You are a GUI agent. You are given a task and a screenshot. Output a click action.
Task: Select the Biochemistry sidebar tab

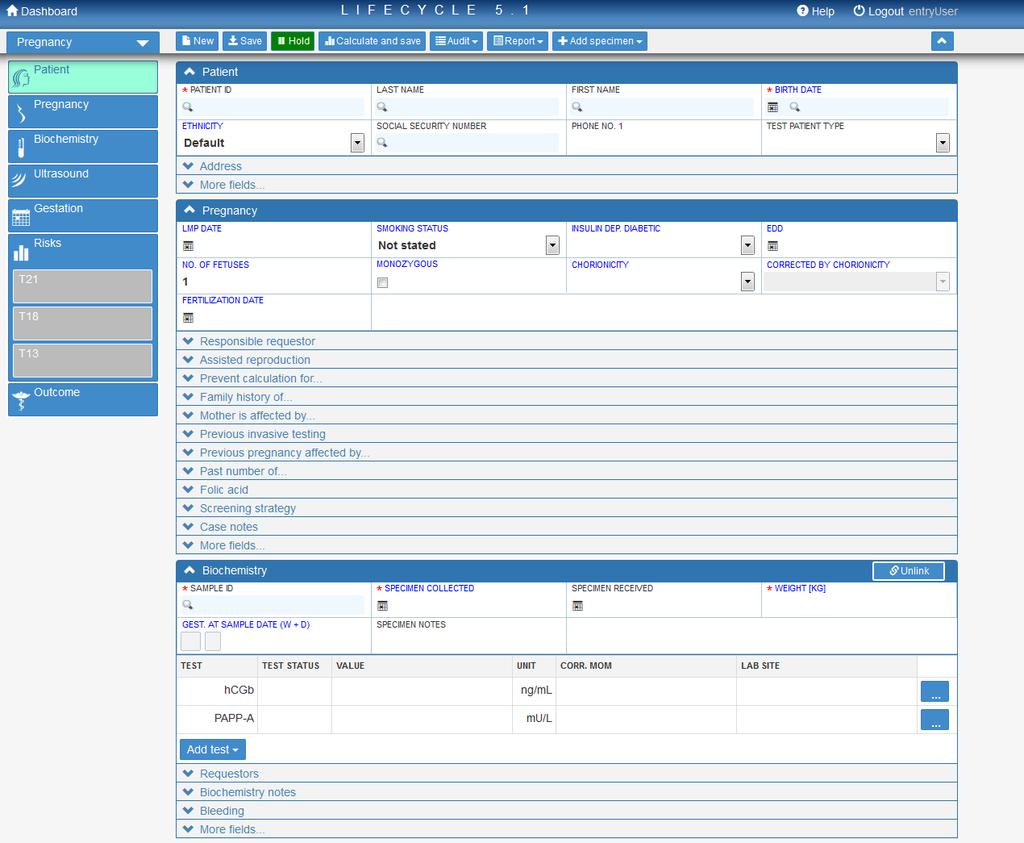pos(83,146)
